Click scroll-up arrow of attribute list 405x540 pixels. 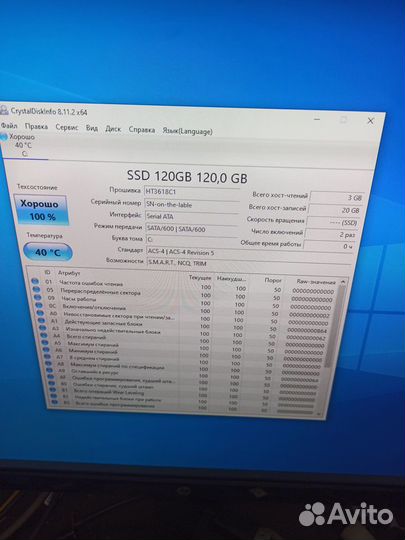[x=343, y=281]
